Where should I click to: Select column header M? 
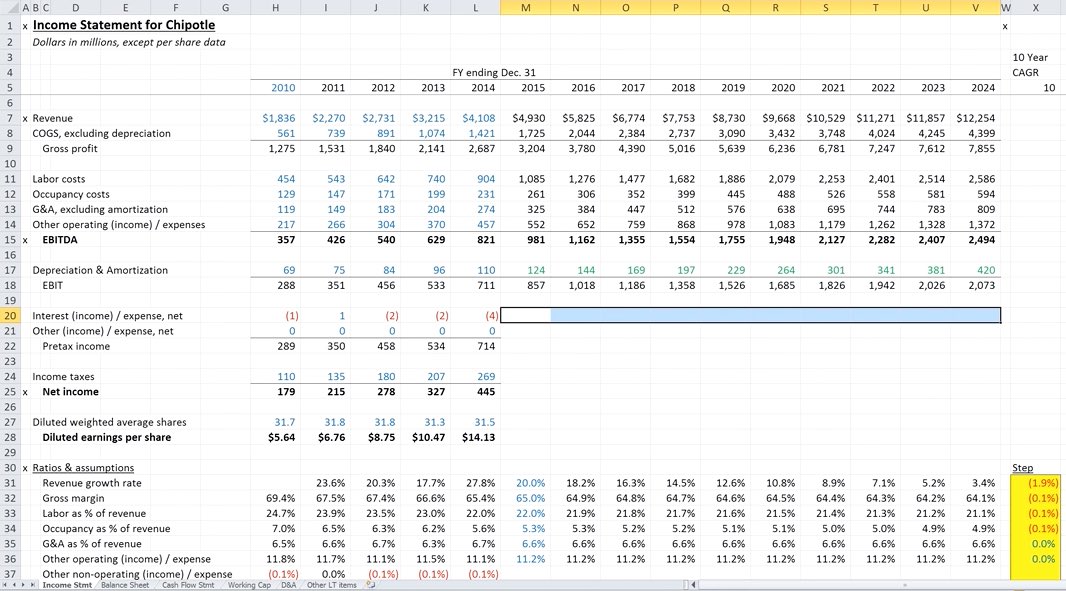click(526, 7)
